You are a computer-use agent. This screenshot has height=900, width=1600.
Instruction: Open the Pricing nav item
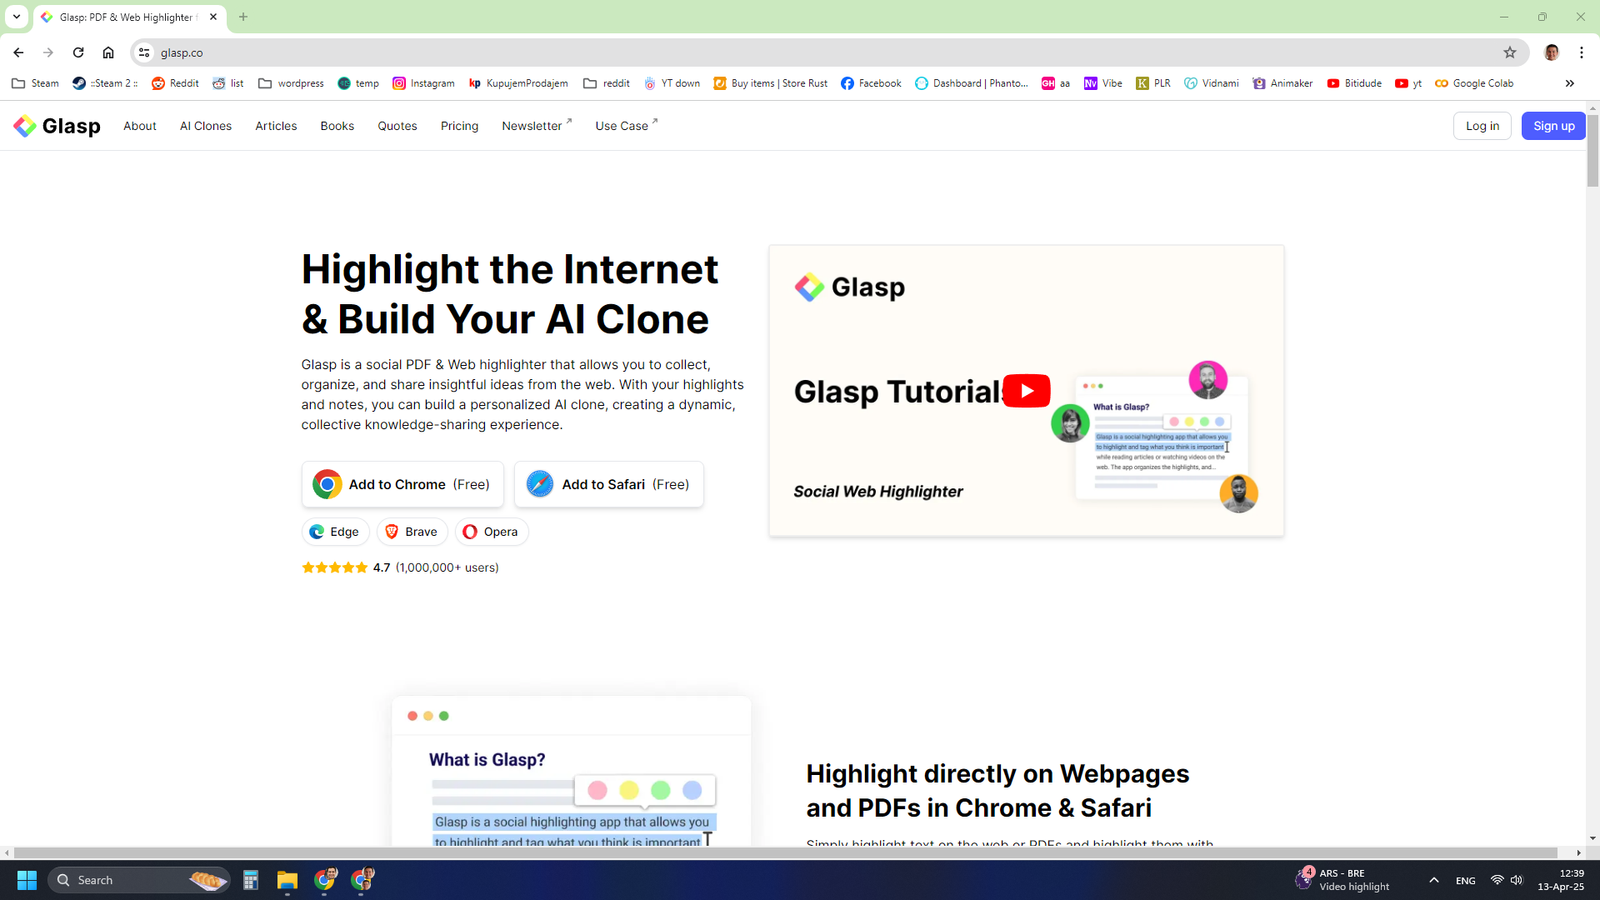click(460, 126)
